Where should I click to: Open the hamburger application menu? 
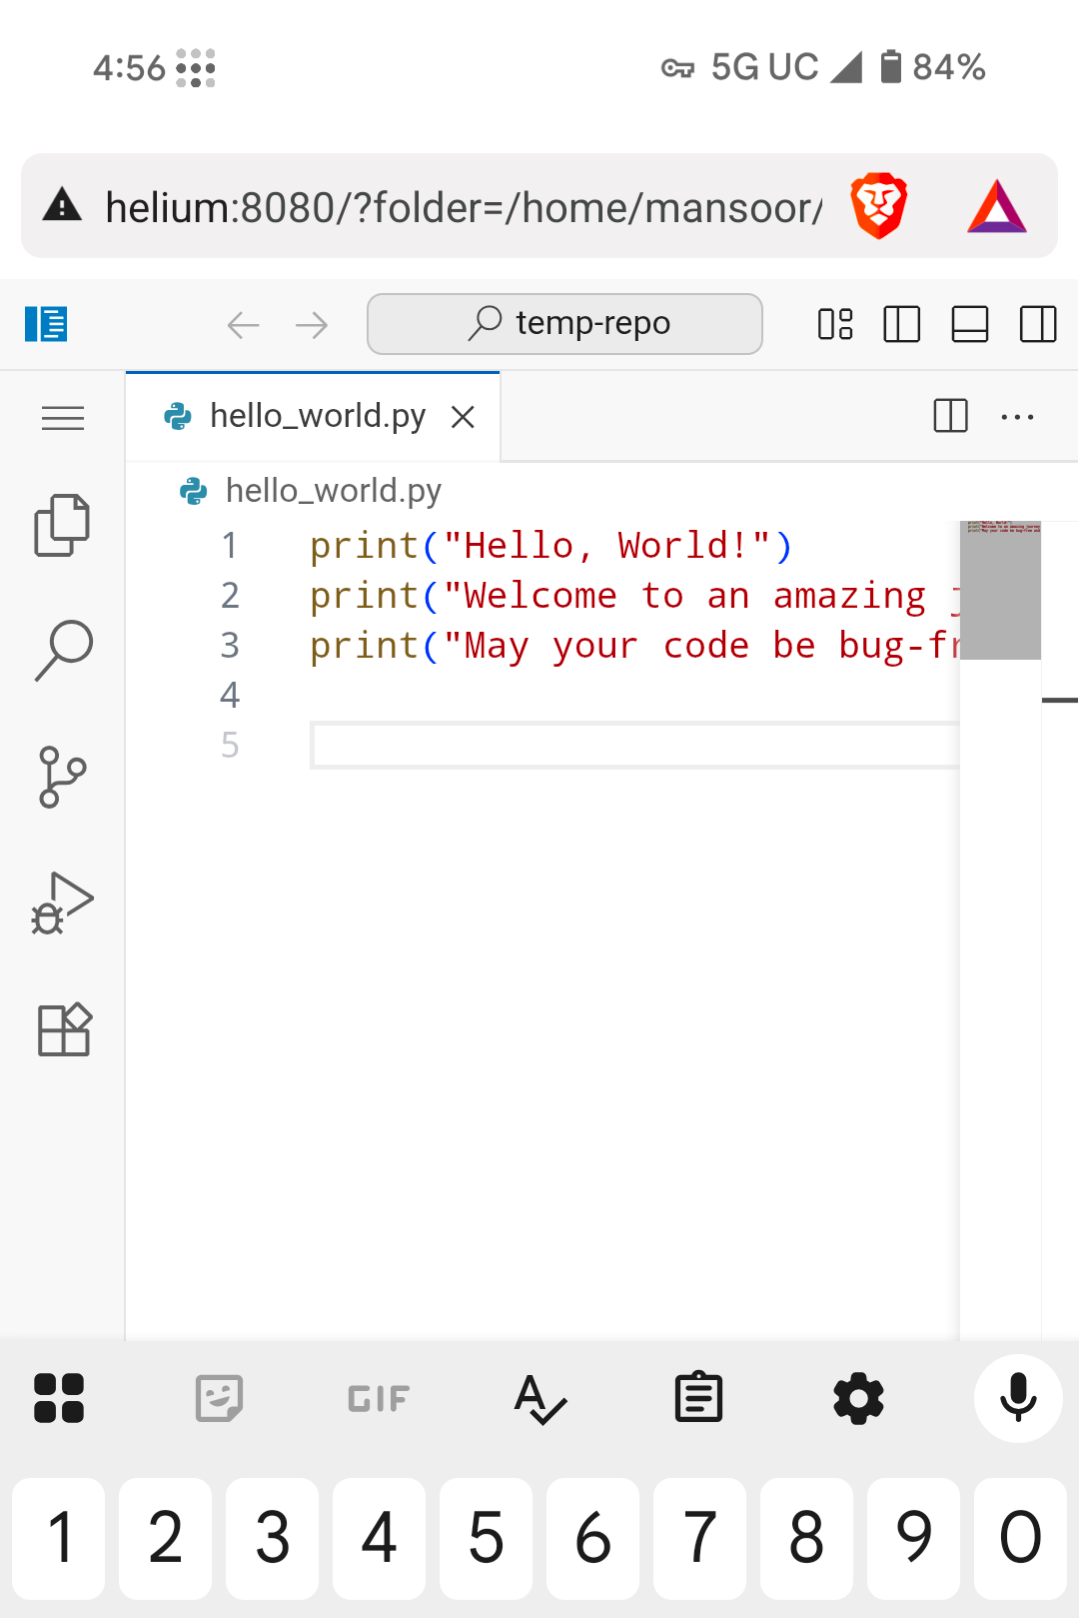[63, 417]
